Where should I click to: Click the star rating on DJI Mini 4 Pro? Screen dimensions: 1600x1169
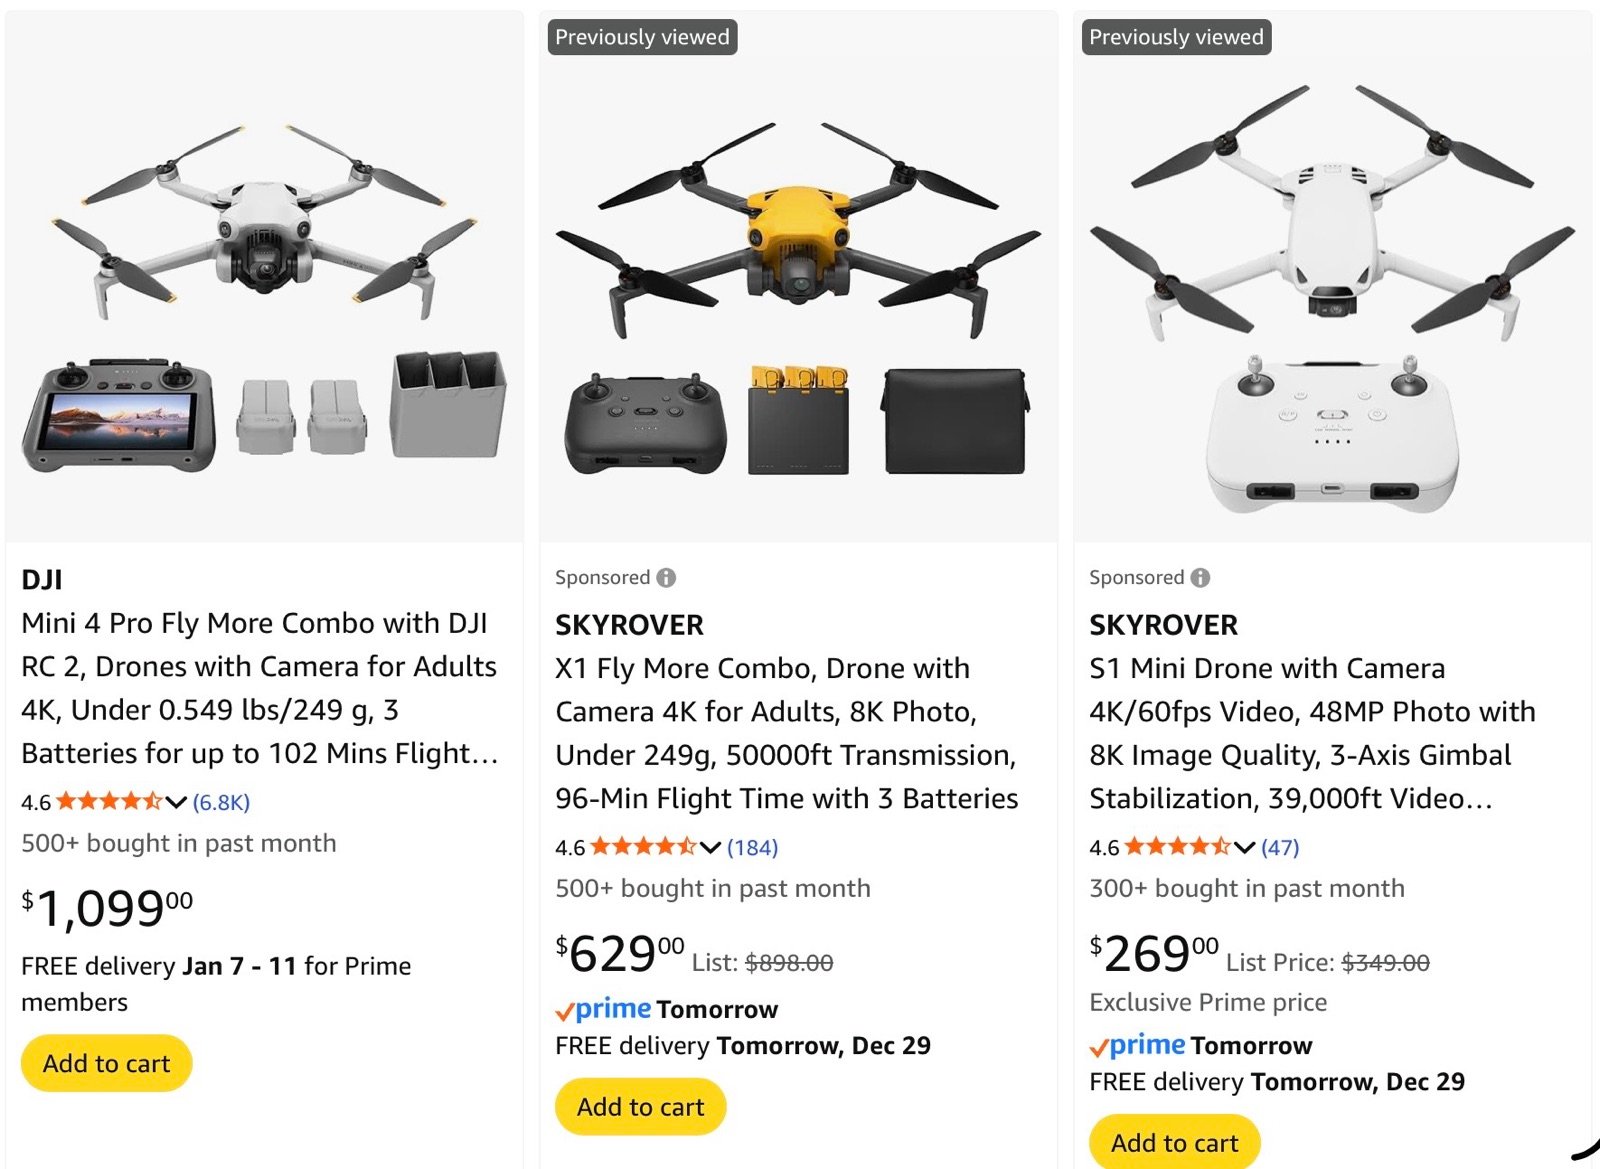(110, 800)
